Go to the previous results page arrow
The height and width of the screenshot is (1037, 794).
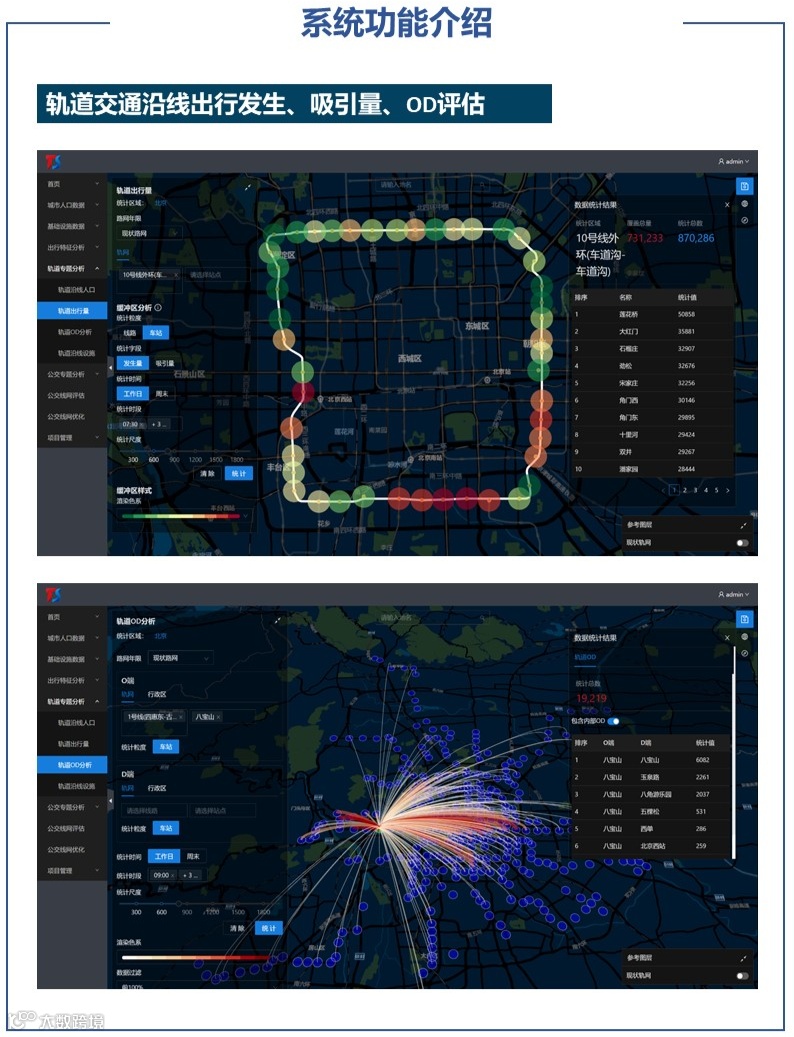coord(664,490)
